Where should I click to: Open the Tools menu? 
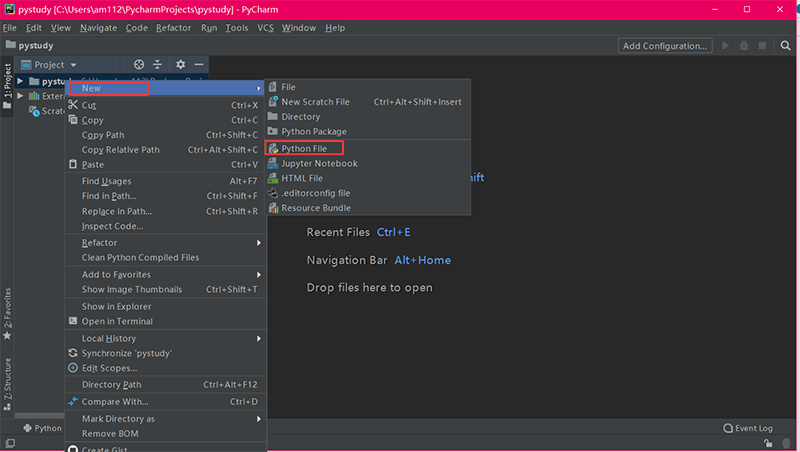click(237, 28)
